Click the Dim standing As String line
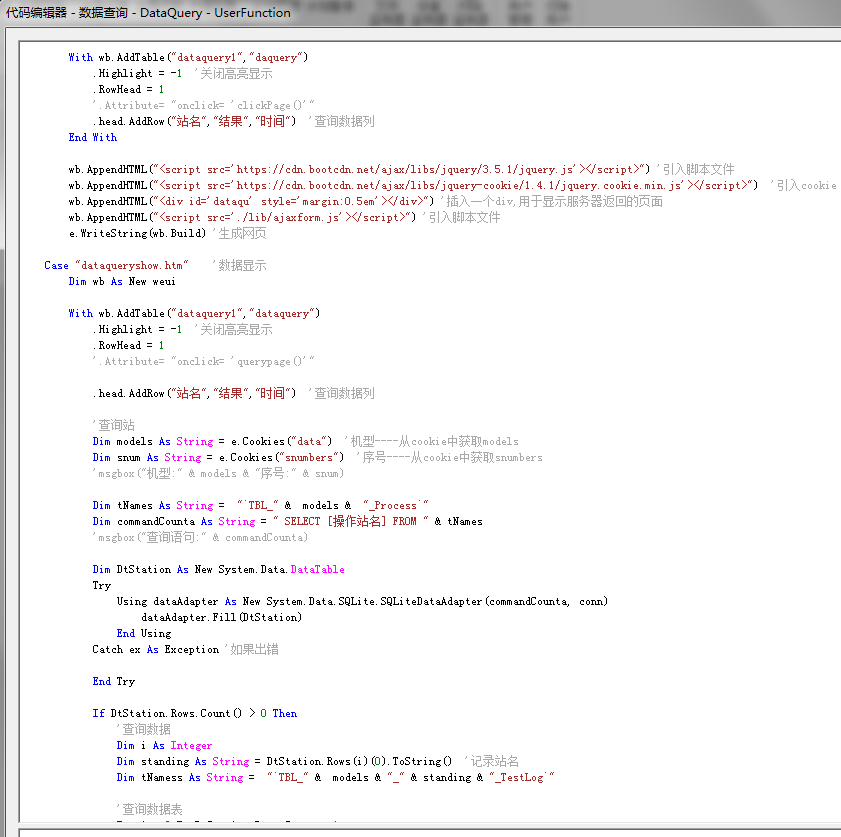The width and height of the screenshot is (841, 837). tap(284, 761)
